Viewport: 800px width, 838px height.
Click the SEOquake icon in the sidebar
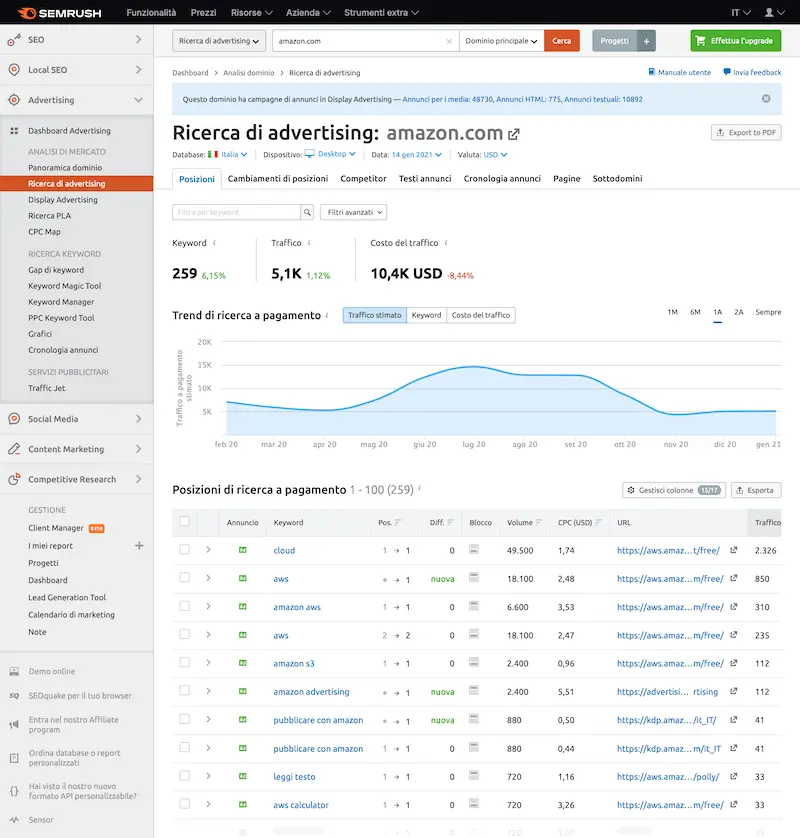pos(14,695)
